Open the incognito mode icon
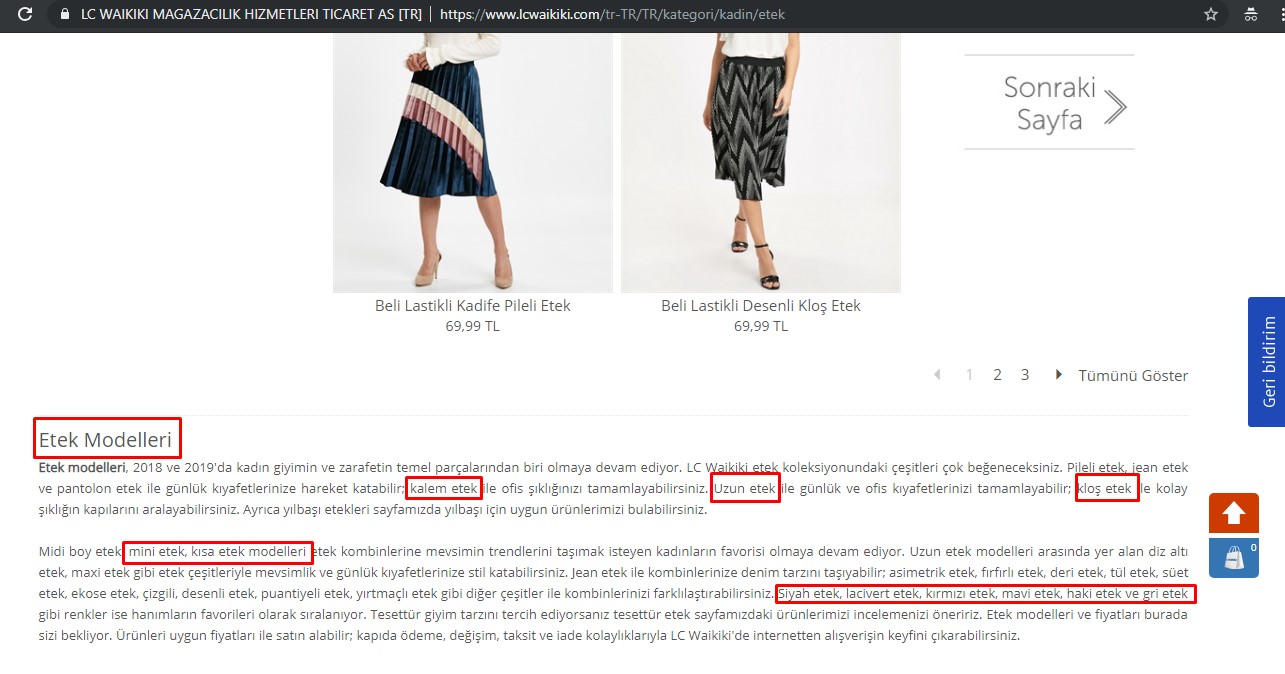The image size is (1285, 674). (1251, 15)
